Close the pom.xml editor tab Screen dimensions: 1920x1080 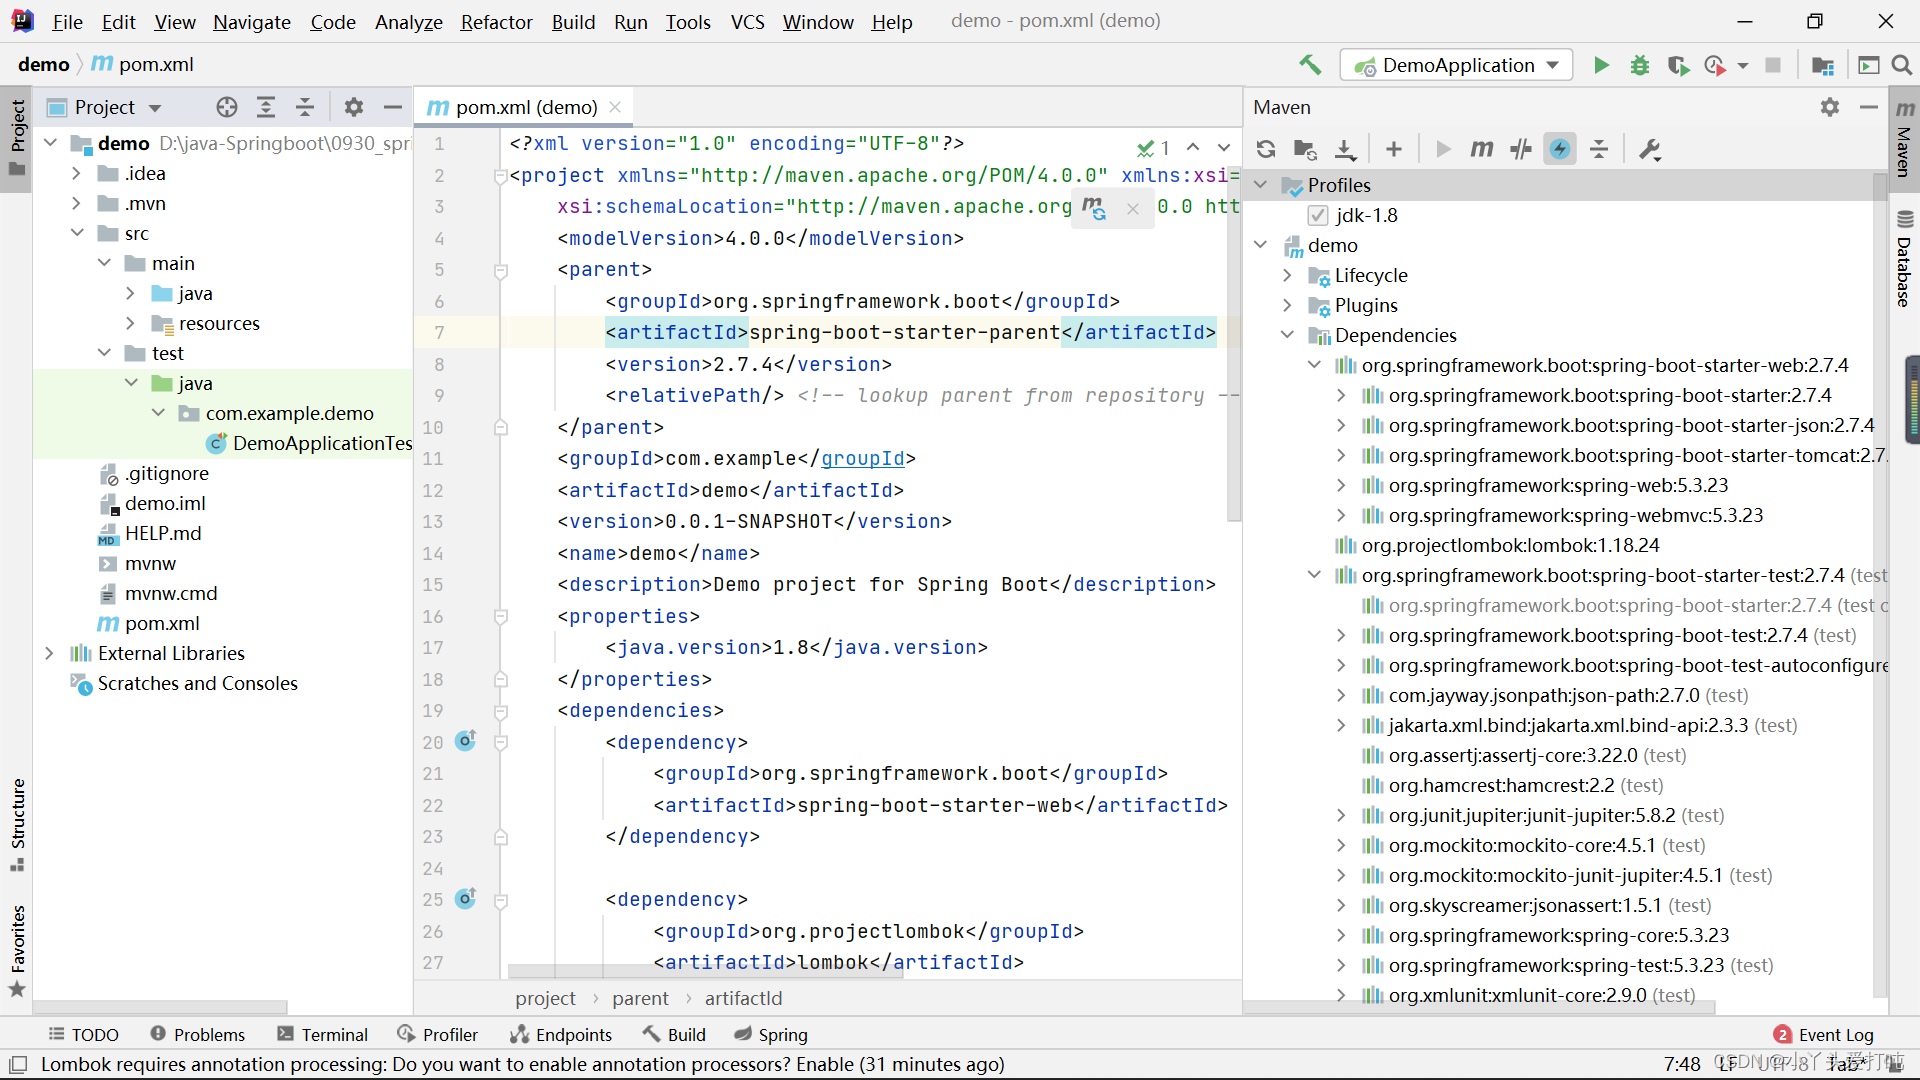click(x=615, y=107)
